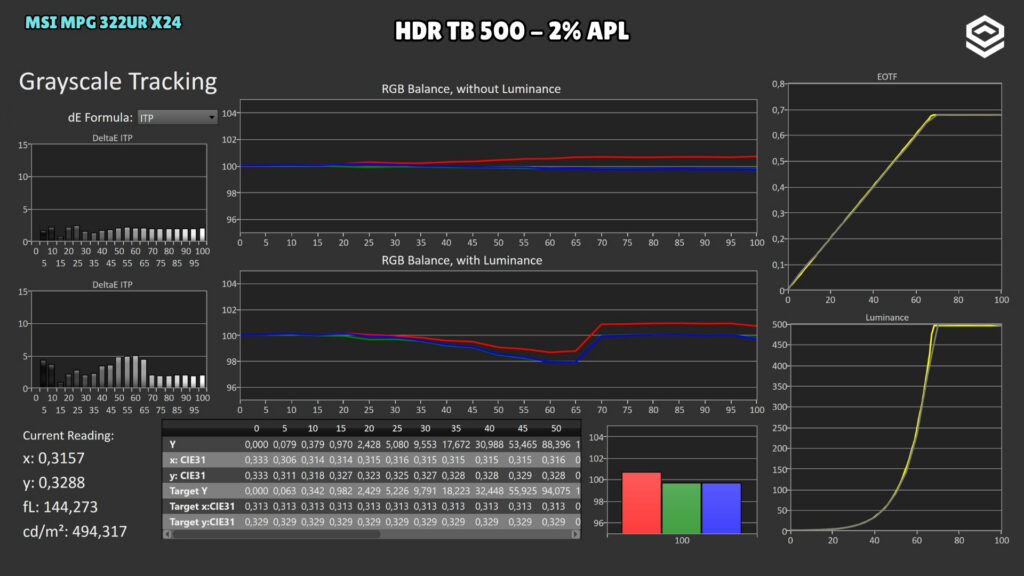Click the Target Y value '18,223' cell
Screen dimensions: 1024x576
point(456,491)
